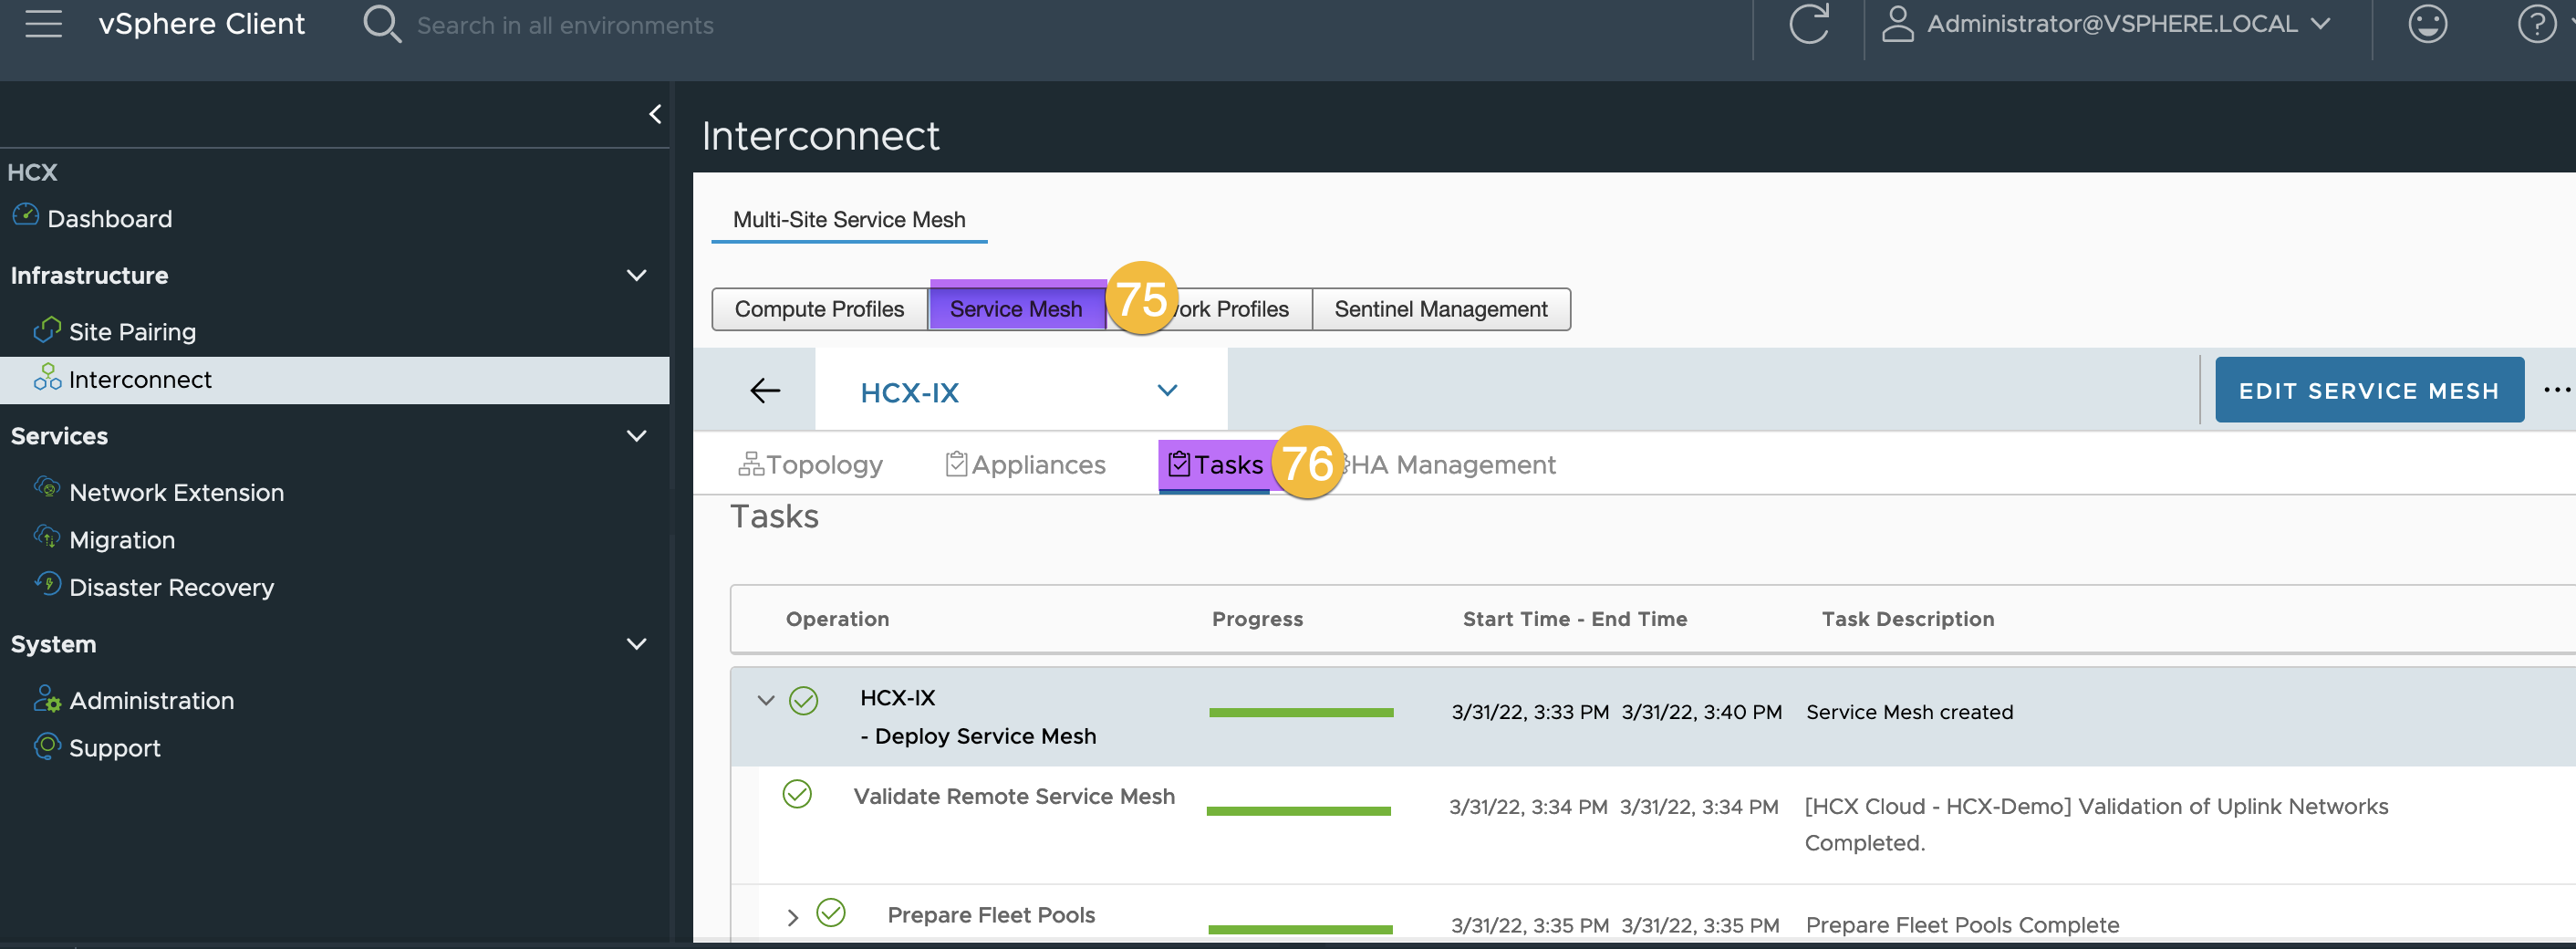The image size is (2576, 949).
Task: Click the Appliances clipboard icon
Action: [956, 464]
